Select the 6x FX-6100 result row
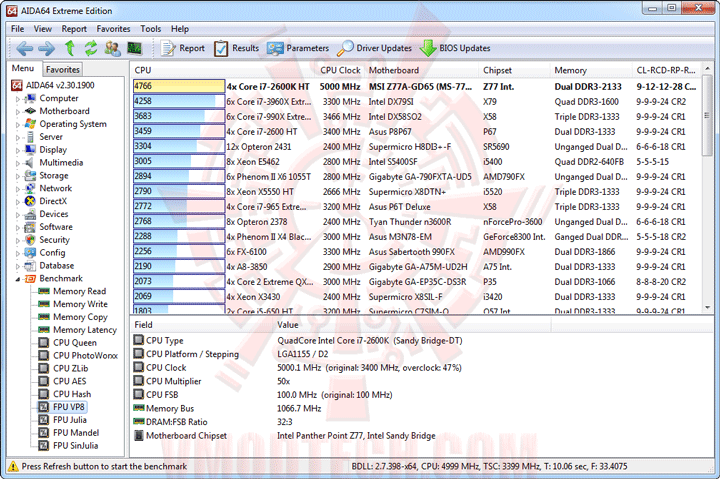This screenshot has width=720, height=479. tap(417, 252)
